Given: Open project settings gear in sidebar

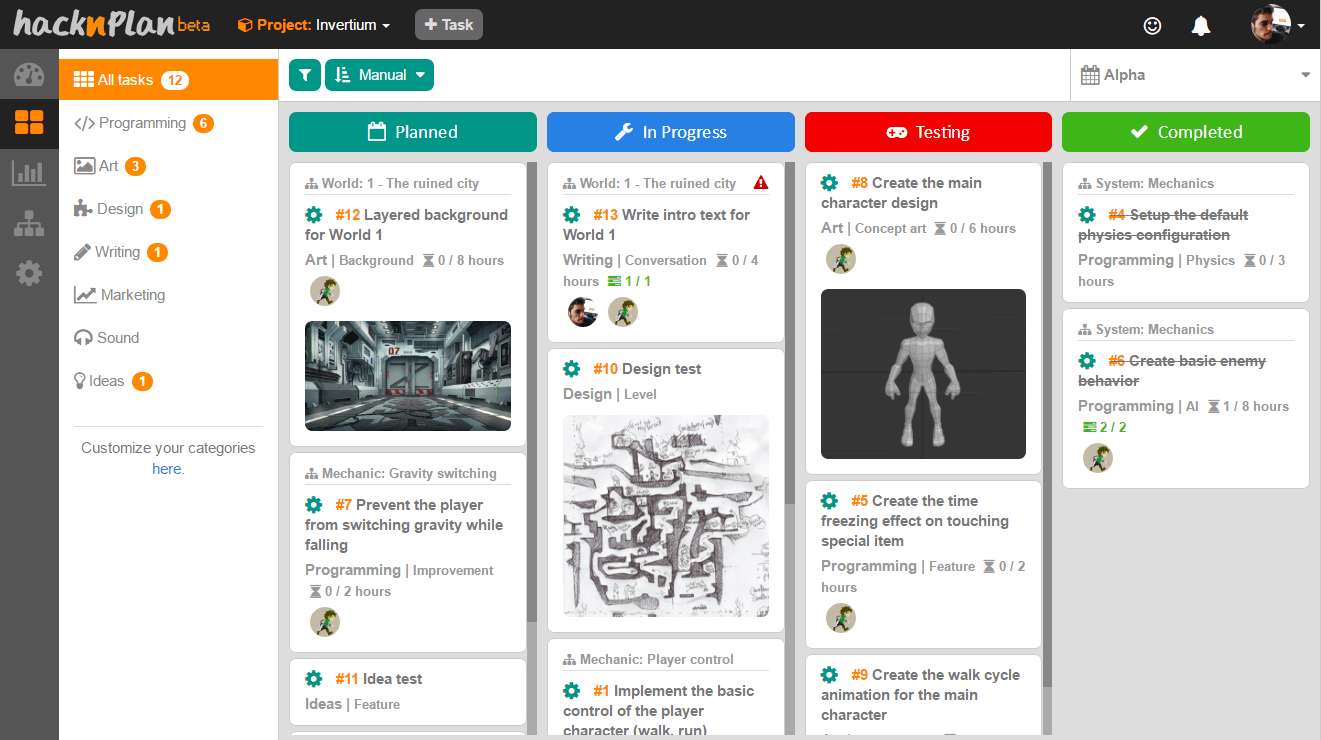Looking at the screenshot, I should (29, 272).
